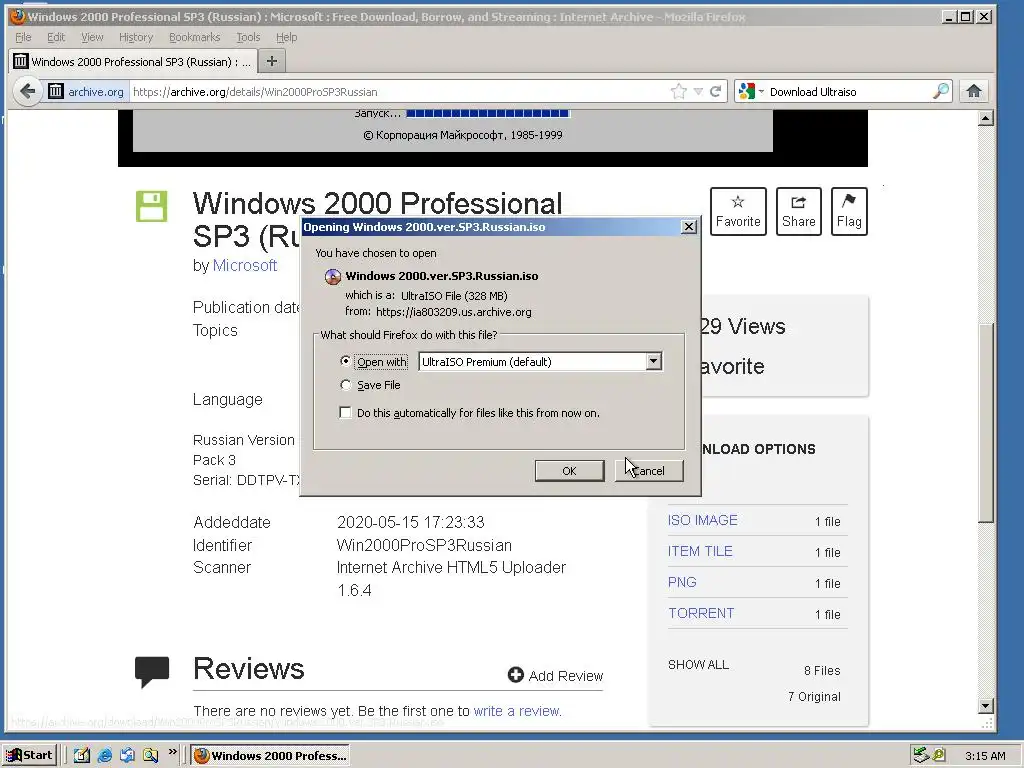This screenshot has height=768, width=1024.
Task: Click the second system tray icon
Action: [939, 756]
